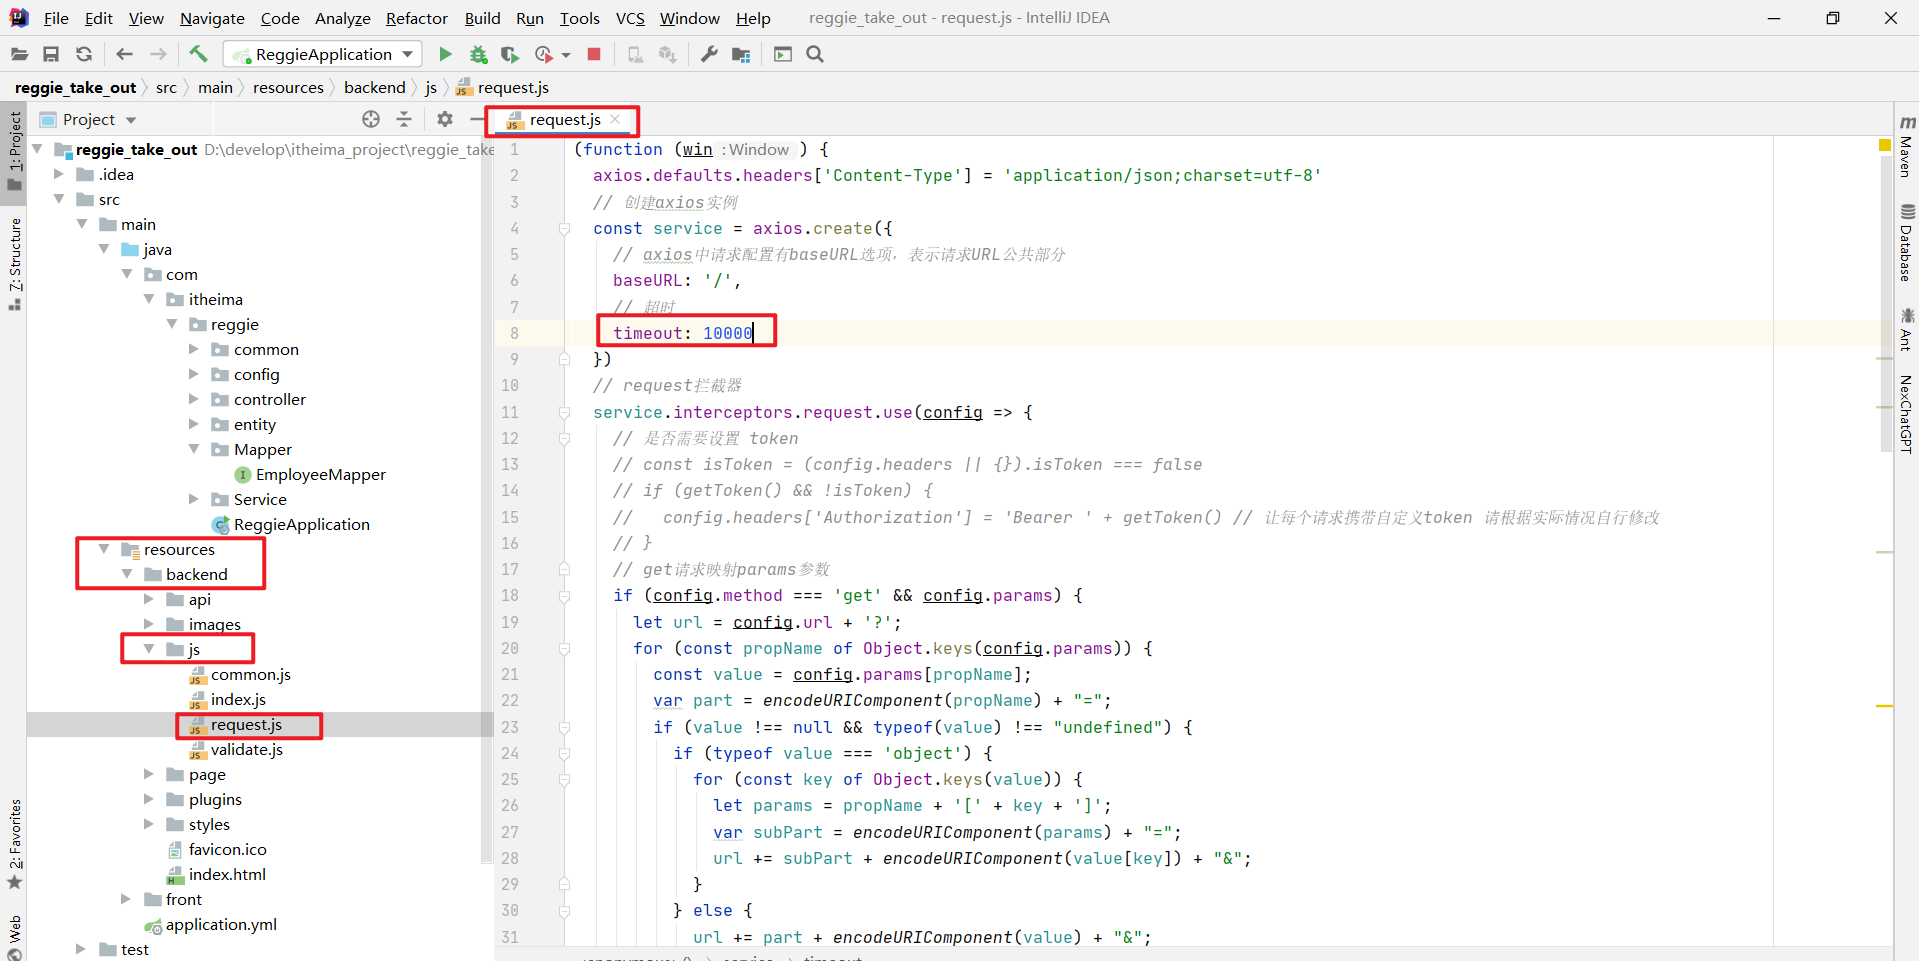
Task: Fold function block at line 4
Action: (564, 229)
